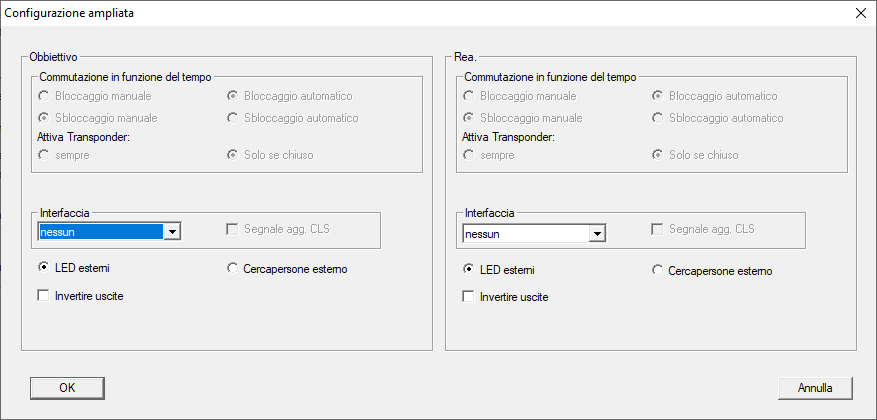The height and width of the screenshot is (420, 877).
Task: Enable Invertire uscite in Rea. panel
Action: pos(469,297)
